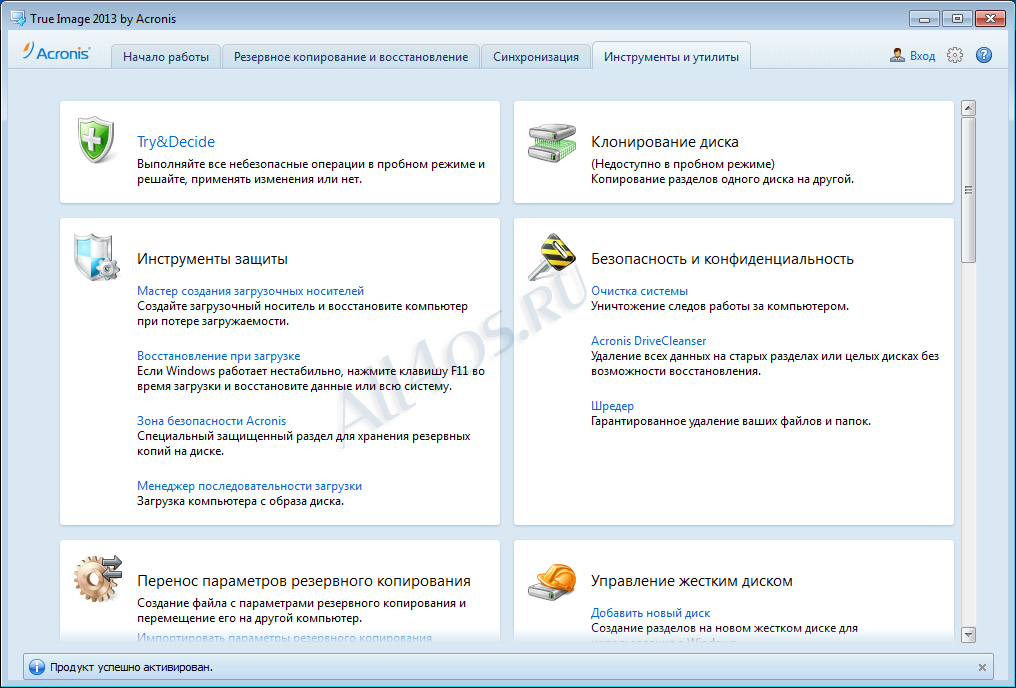Launch Acronis DriveCleanser link
Image resolution: width=1016 pixels, height=688 pixels.
click(x=648, y=341)
